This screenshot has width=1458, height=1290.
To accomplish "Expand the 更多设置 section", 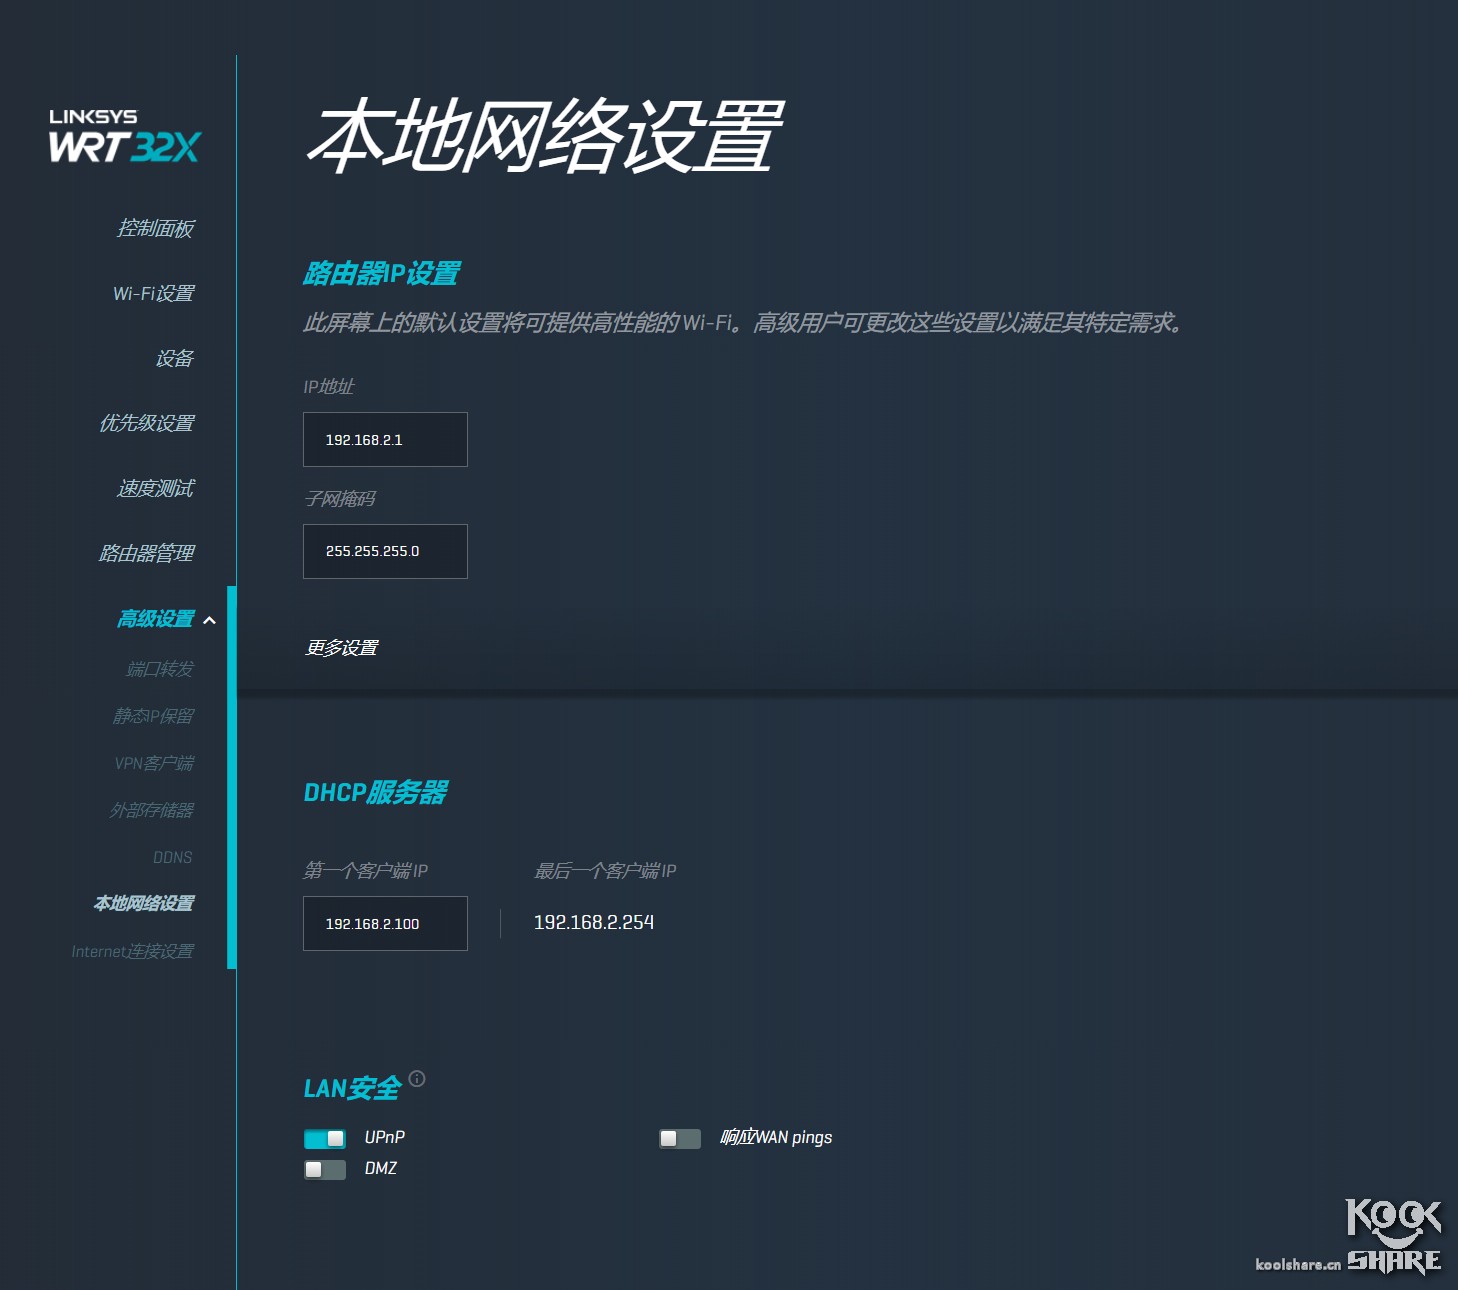I will pos(341,648).
